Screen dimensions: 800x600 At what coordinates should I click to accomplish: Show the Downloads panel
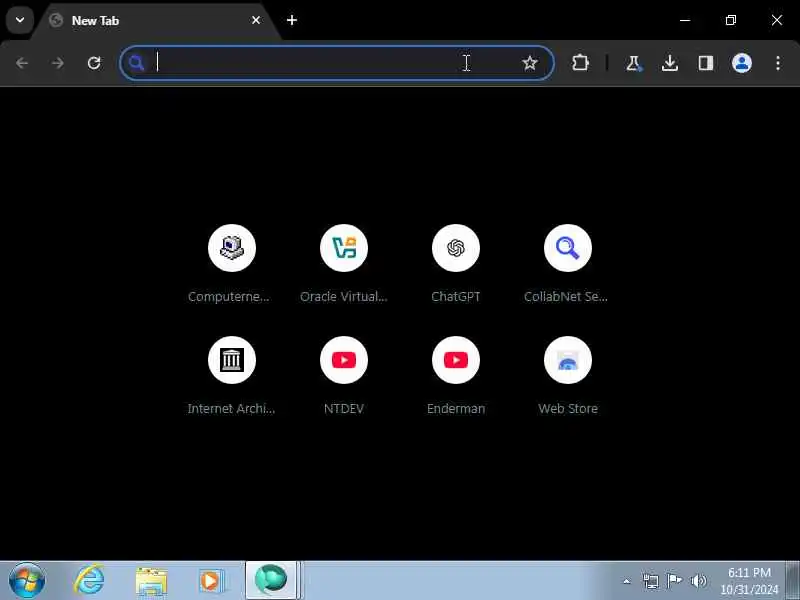[670, 63]
